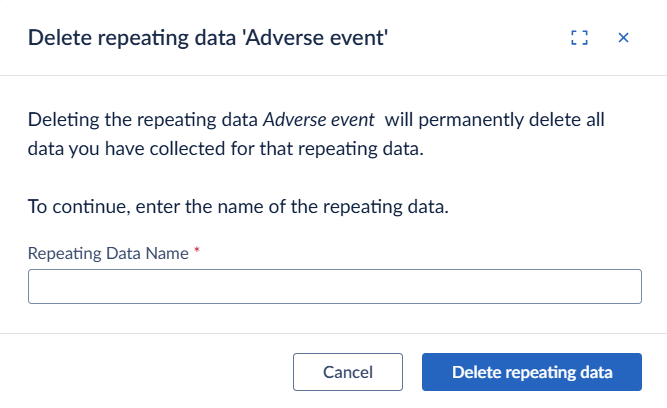This screenshot has width=667, height=408.
Task: Dismiss the dialog via the blue X
Action: (x=623, y=38)
